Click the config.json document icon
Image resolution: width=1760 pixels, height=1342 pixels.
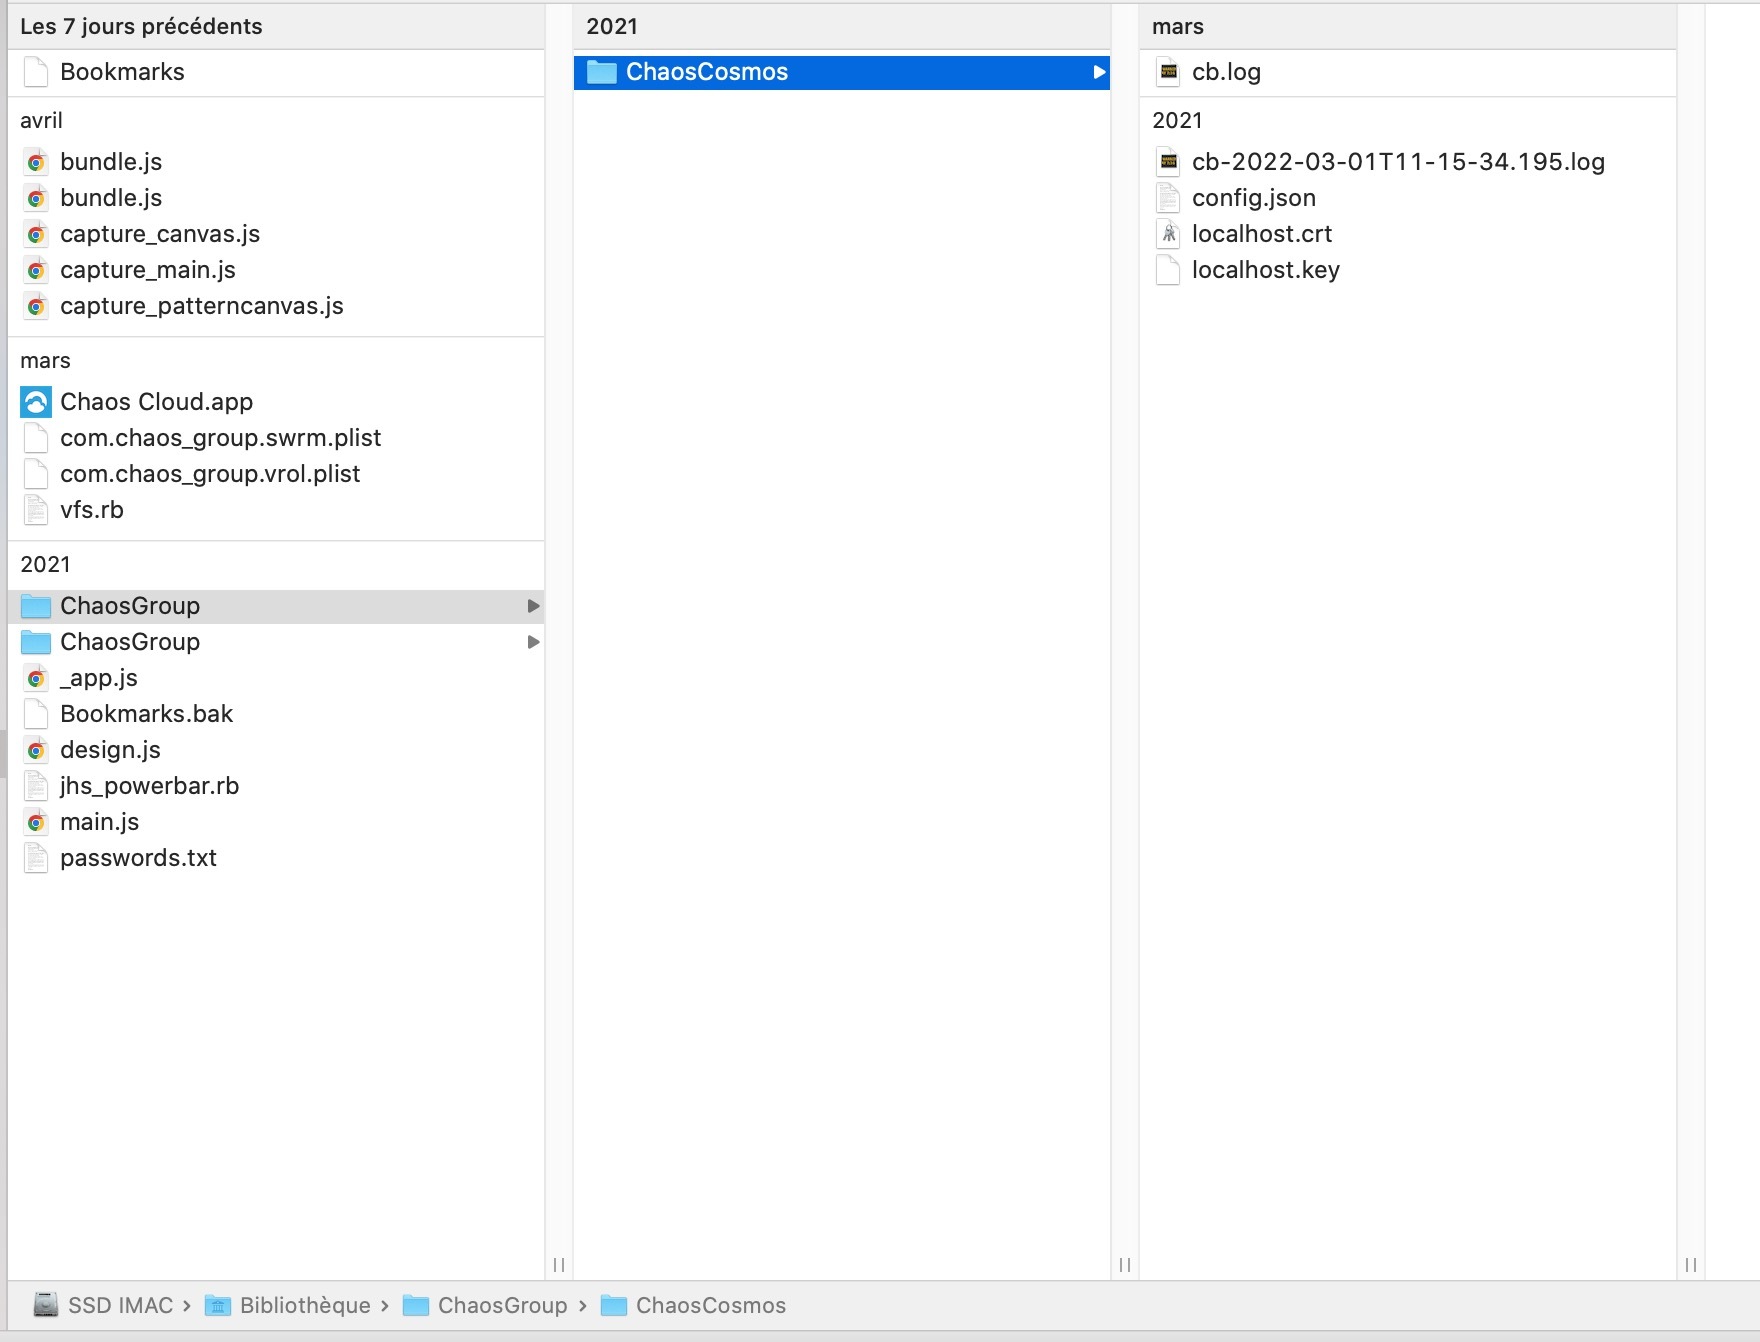click(x=1168, y=198)
